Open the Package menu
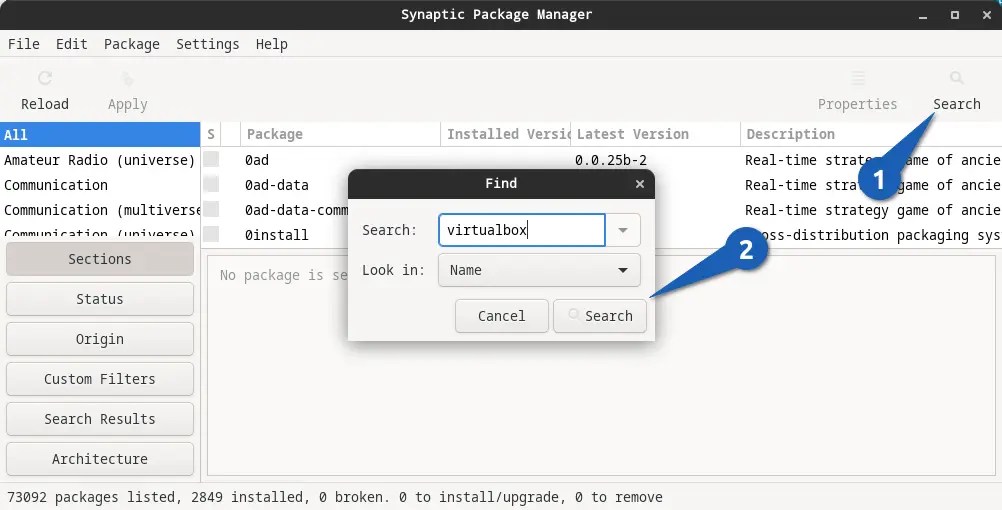 [x=132, y=44]
